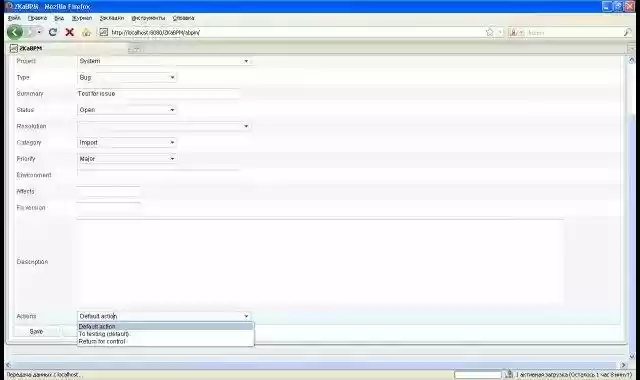This screenshot has height=380, width=640.
Task: Open the Инструменты menu
Action: click(x=148, y=18)
